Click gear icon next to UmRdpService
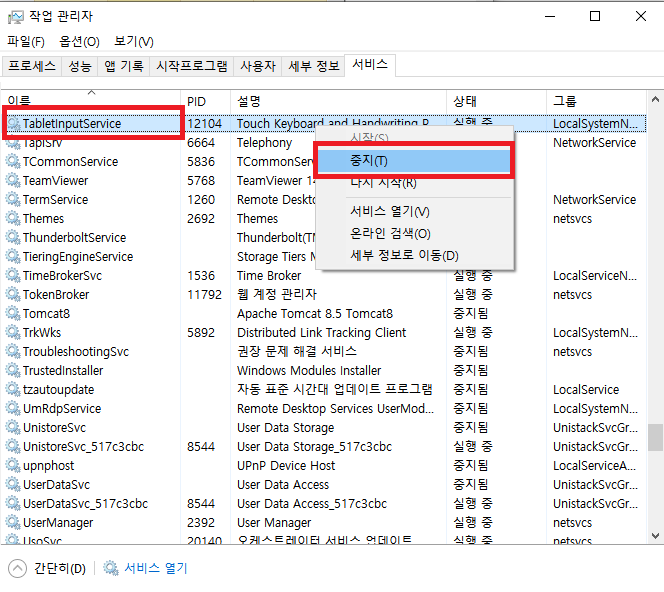Screen dimensions: 664x592 point(13,409)
